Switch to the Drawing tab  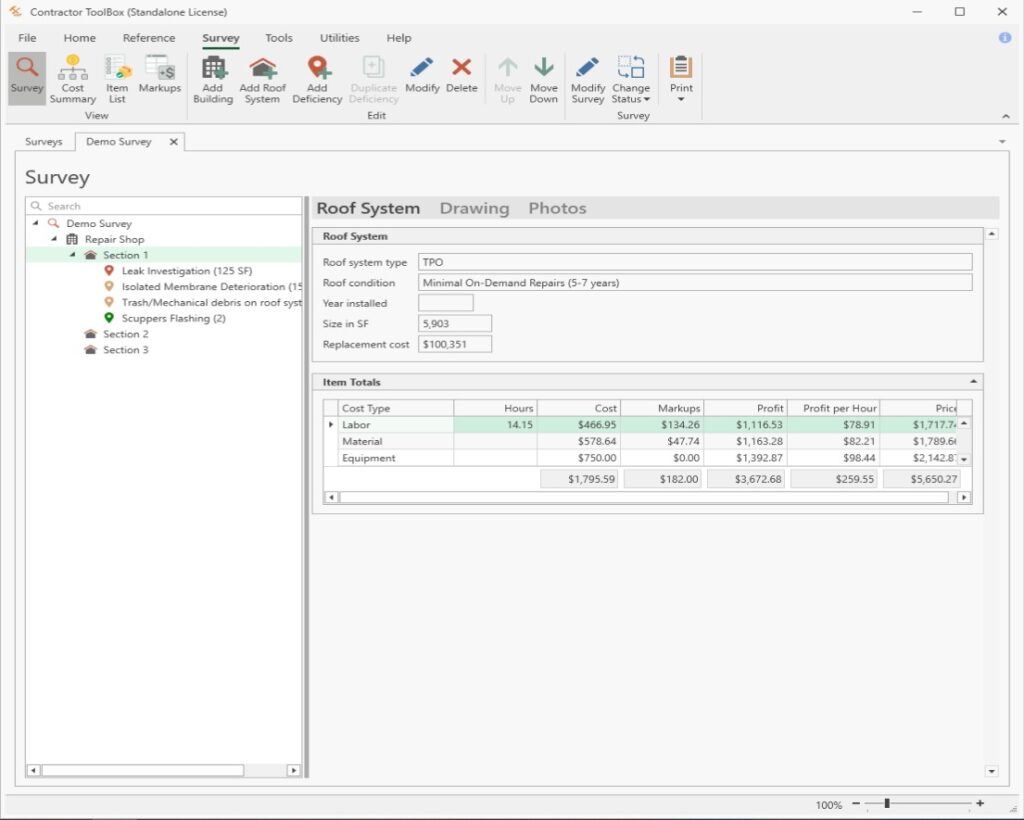[x=474, y=208]
